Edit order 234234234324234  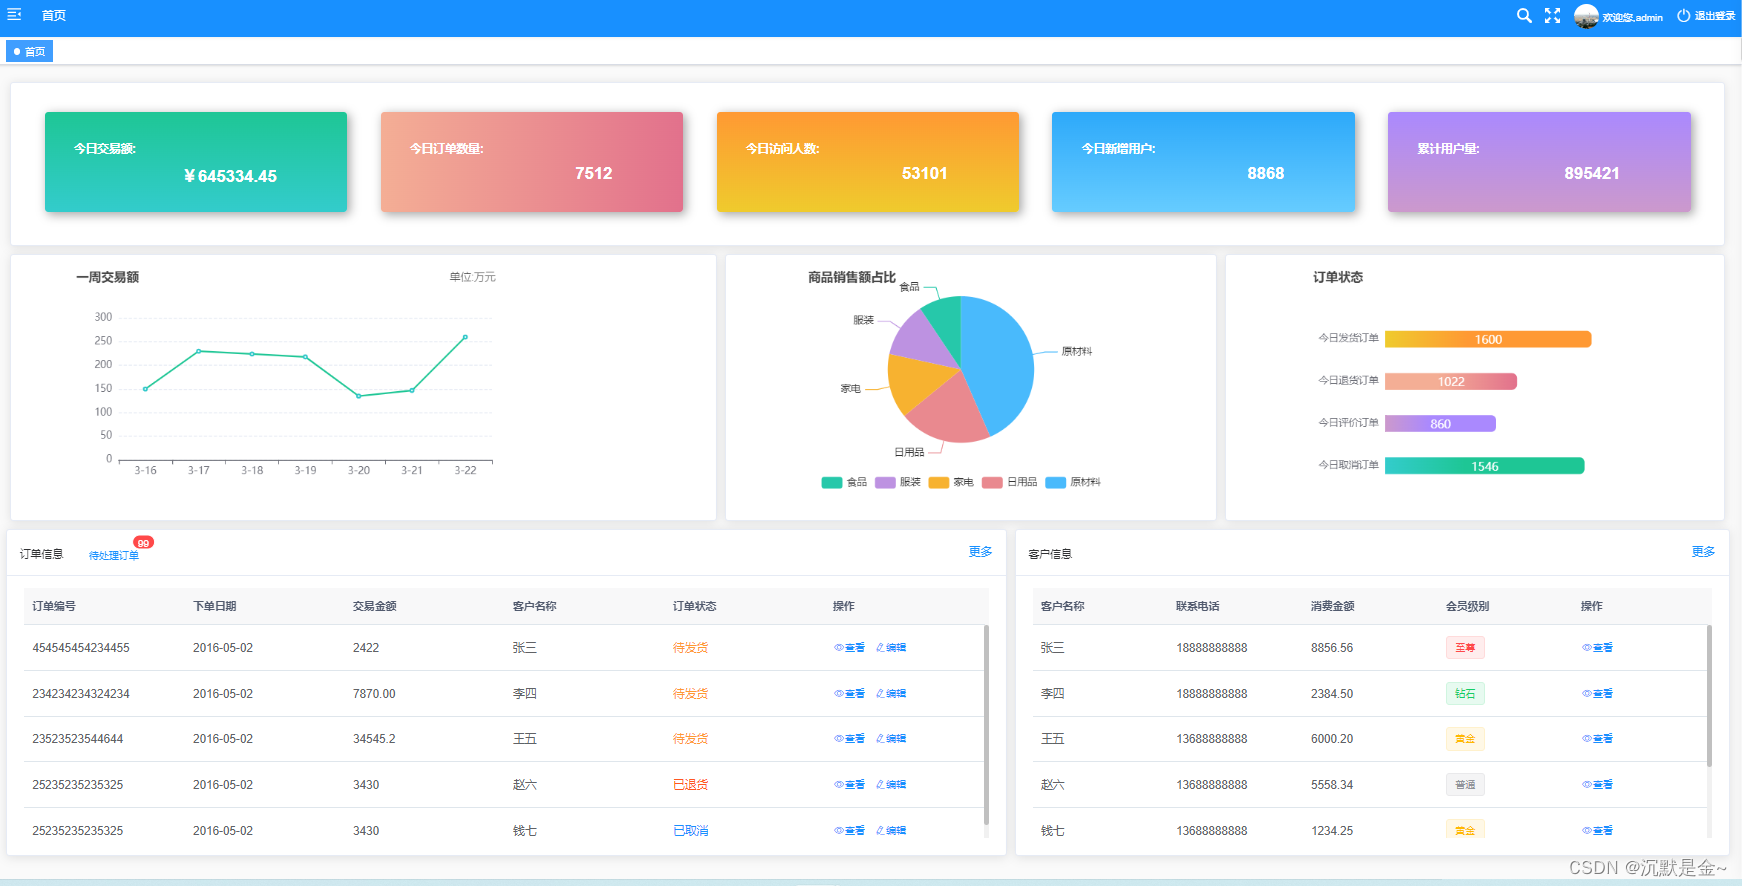(x=891, y=694)
